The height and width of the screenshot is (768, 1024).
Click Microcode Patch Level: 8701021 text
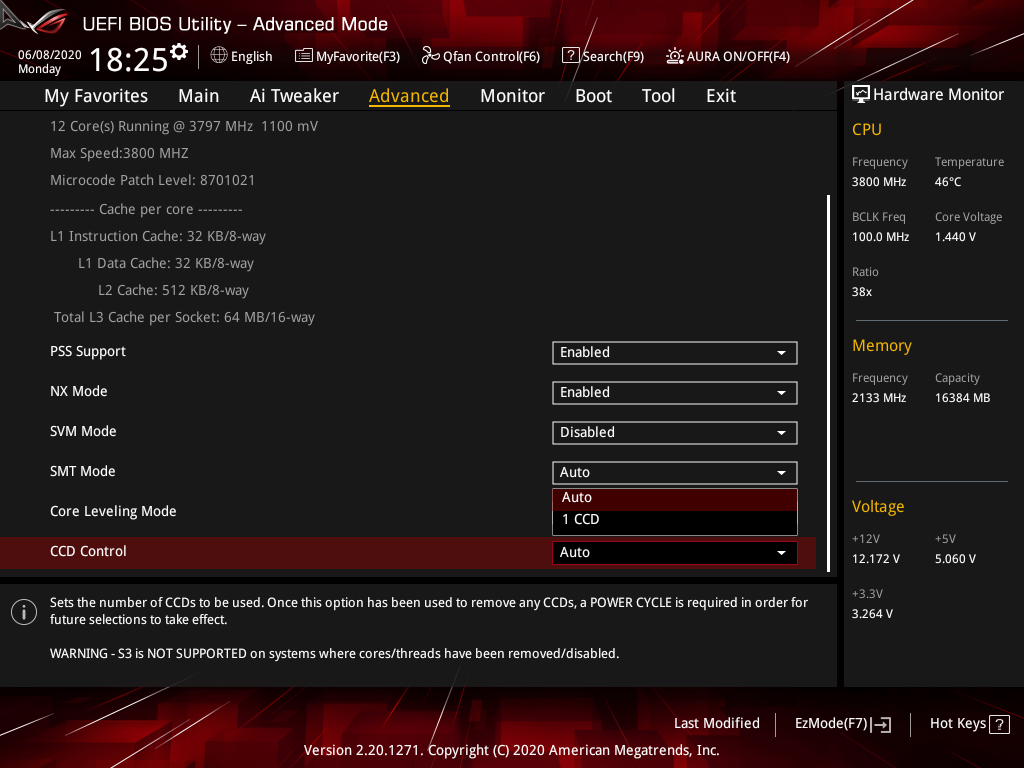(152, 180)
